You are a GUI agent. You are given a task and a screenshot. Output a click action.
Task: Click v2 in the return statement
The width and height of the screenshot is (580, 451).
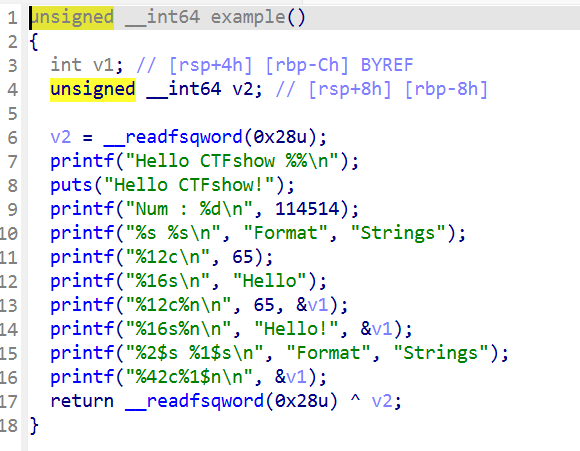(382, 401)
